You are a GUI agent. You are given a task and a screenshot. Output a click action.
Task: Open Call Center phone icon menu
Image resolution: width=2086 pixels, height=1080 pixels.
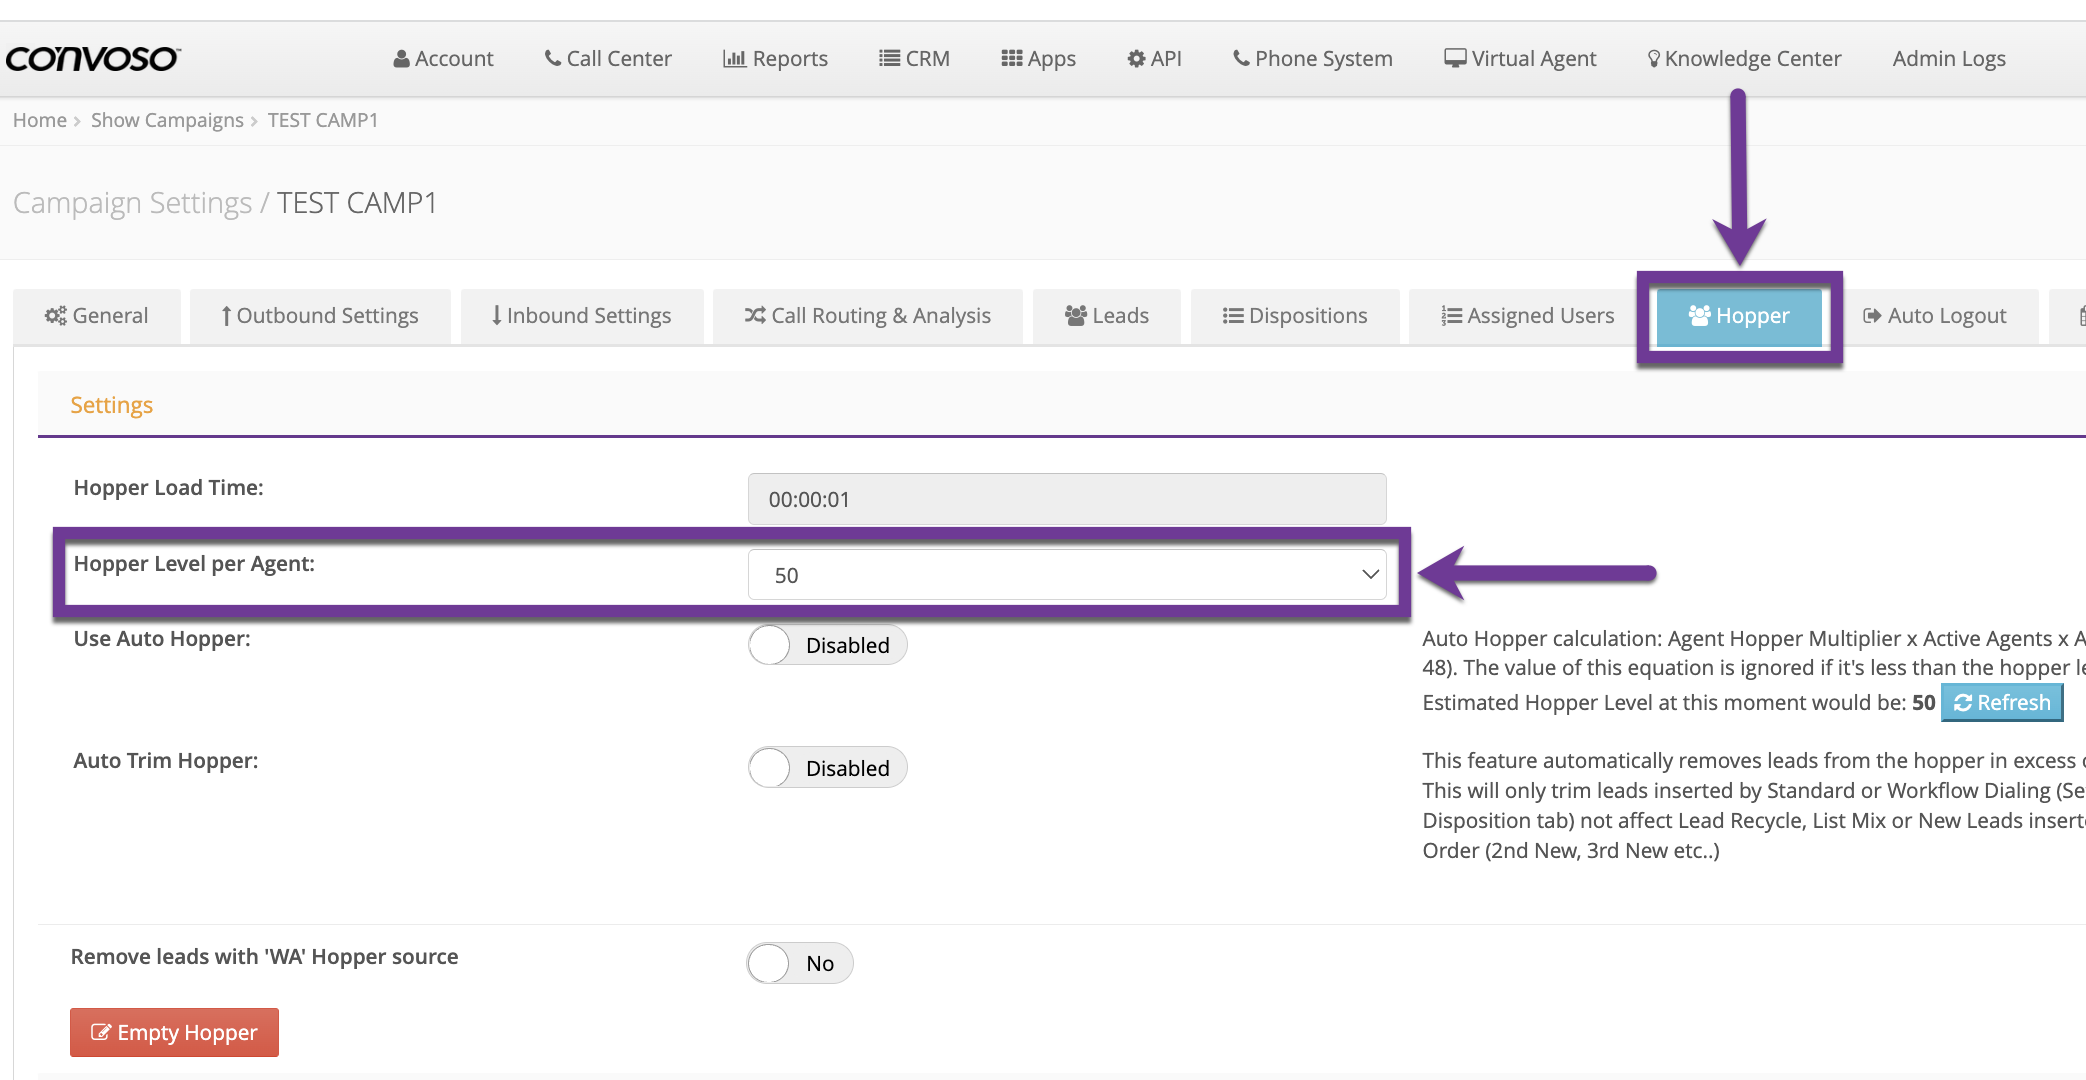(x=608, y=59)
